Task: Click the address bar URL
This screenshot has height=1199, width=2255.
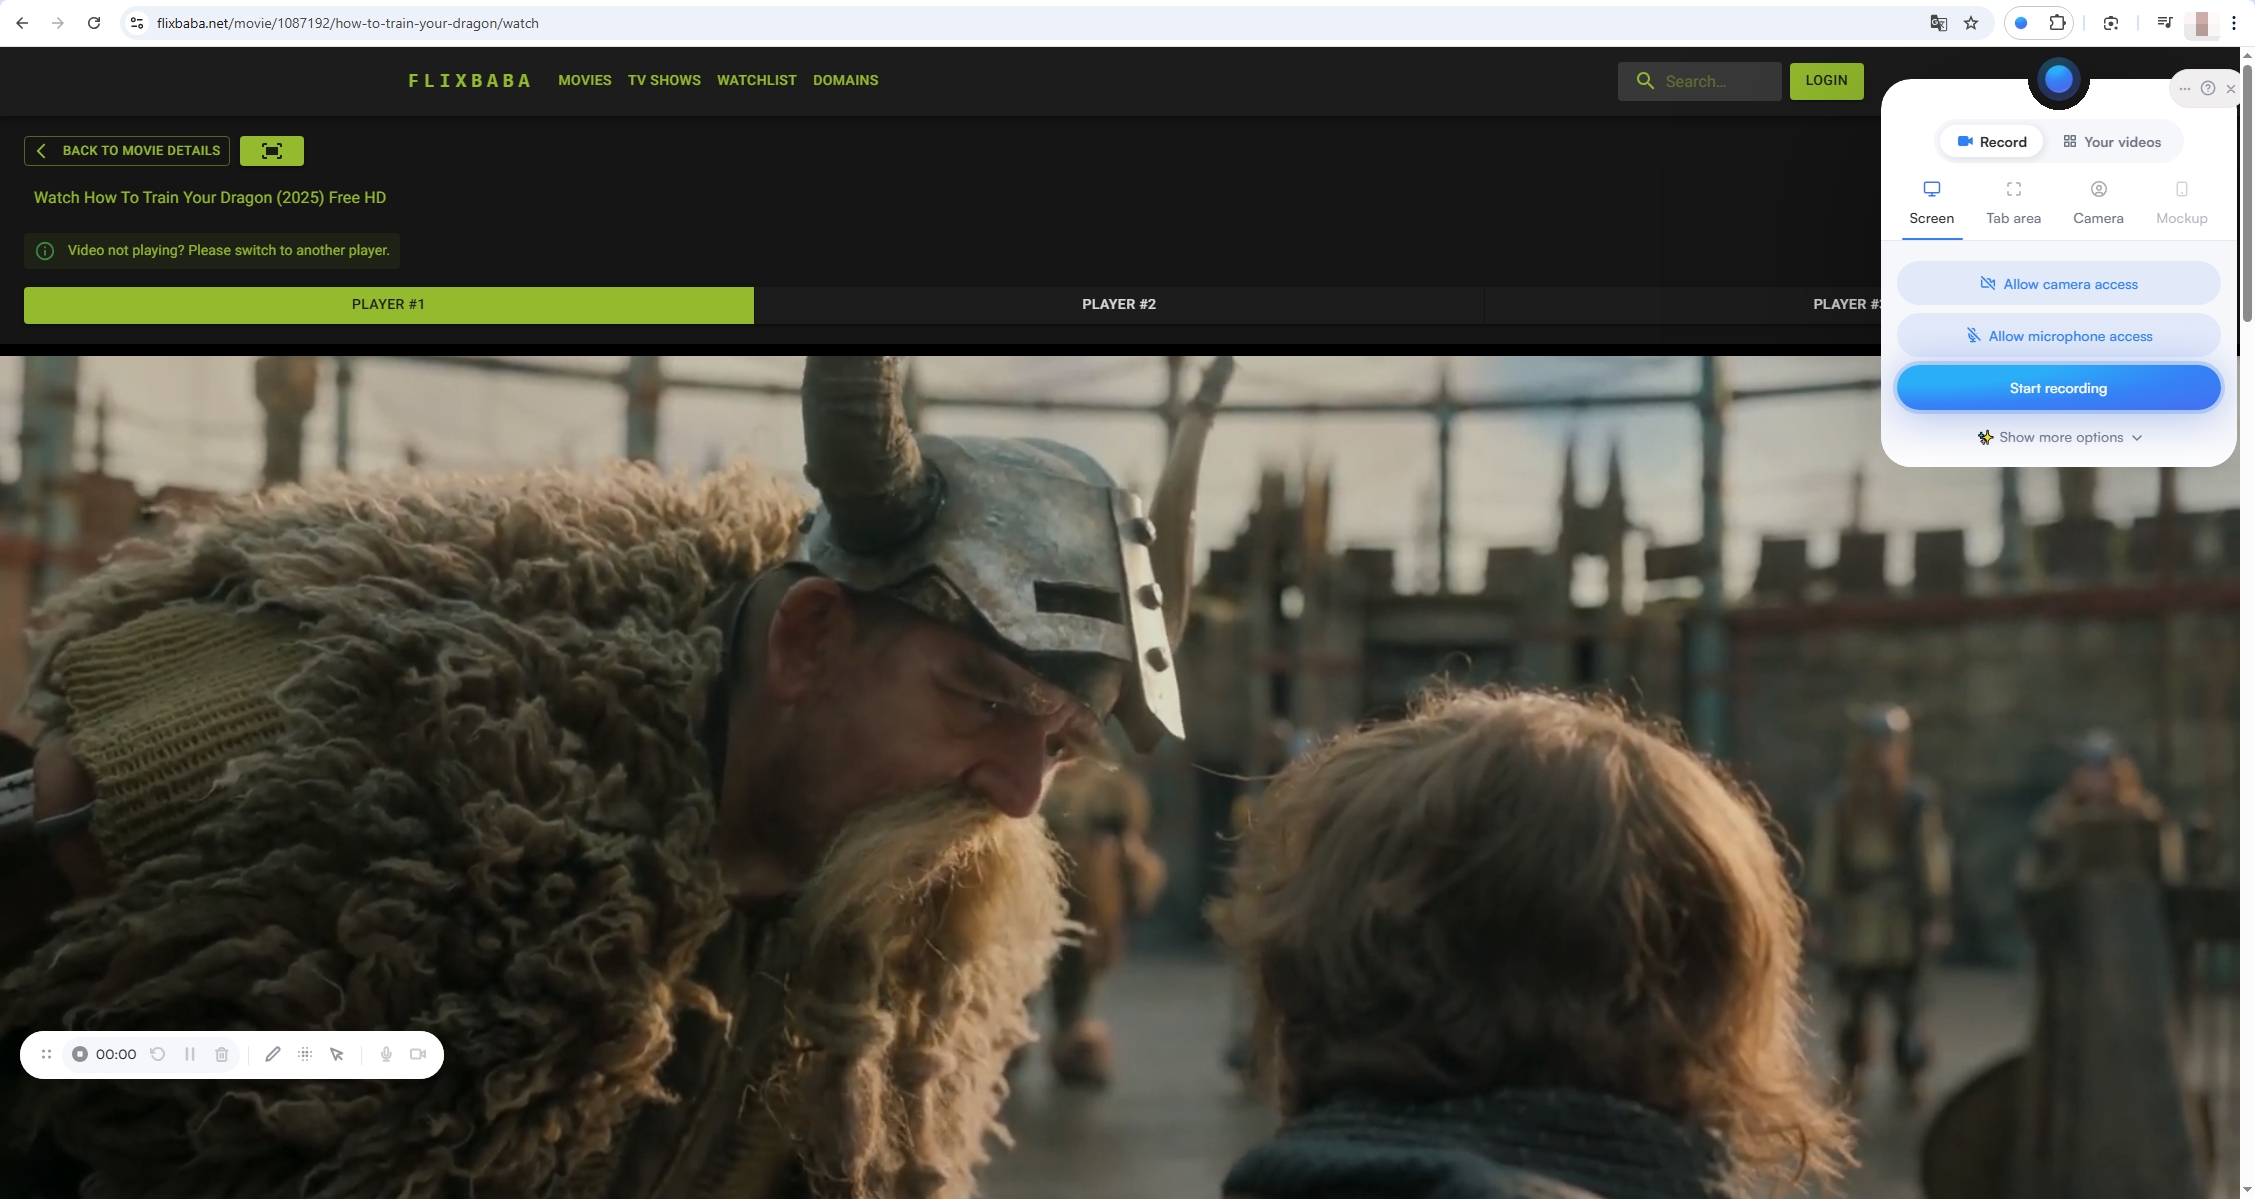Action: pos(348,23)
